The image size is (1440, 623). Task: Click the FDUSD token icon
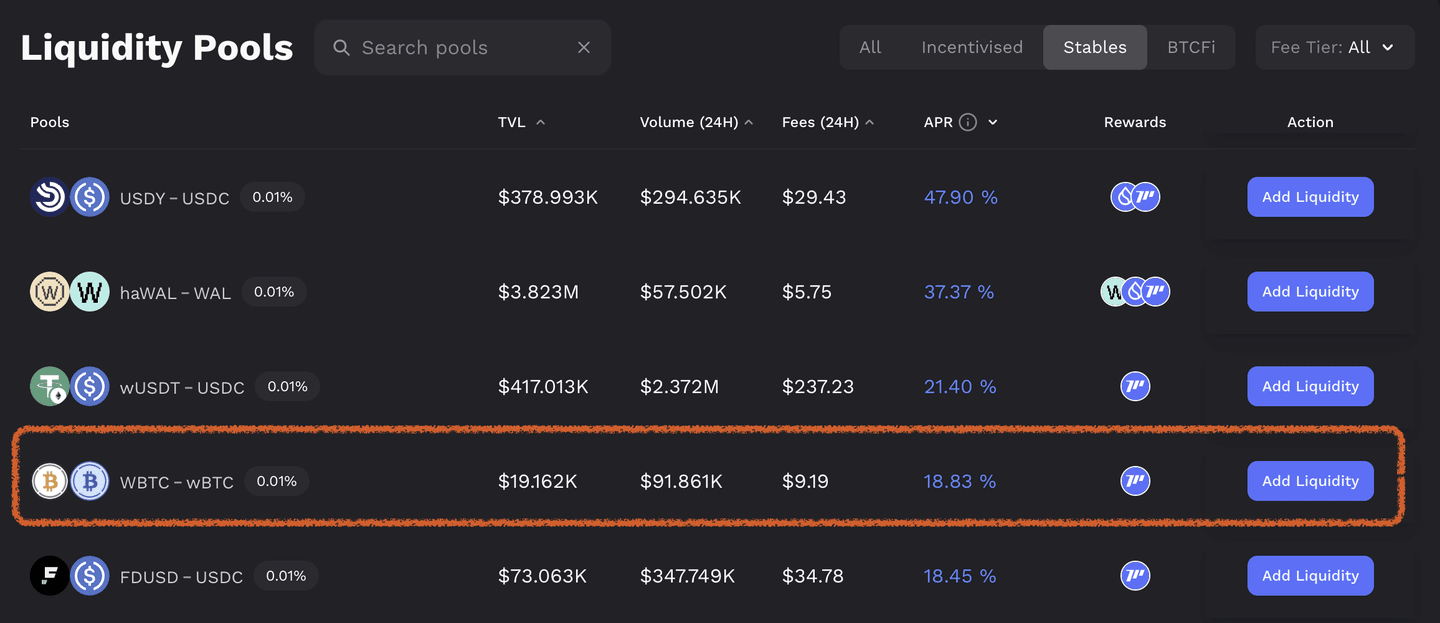click(49, 576)
